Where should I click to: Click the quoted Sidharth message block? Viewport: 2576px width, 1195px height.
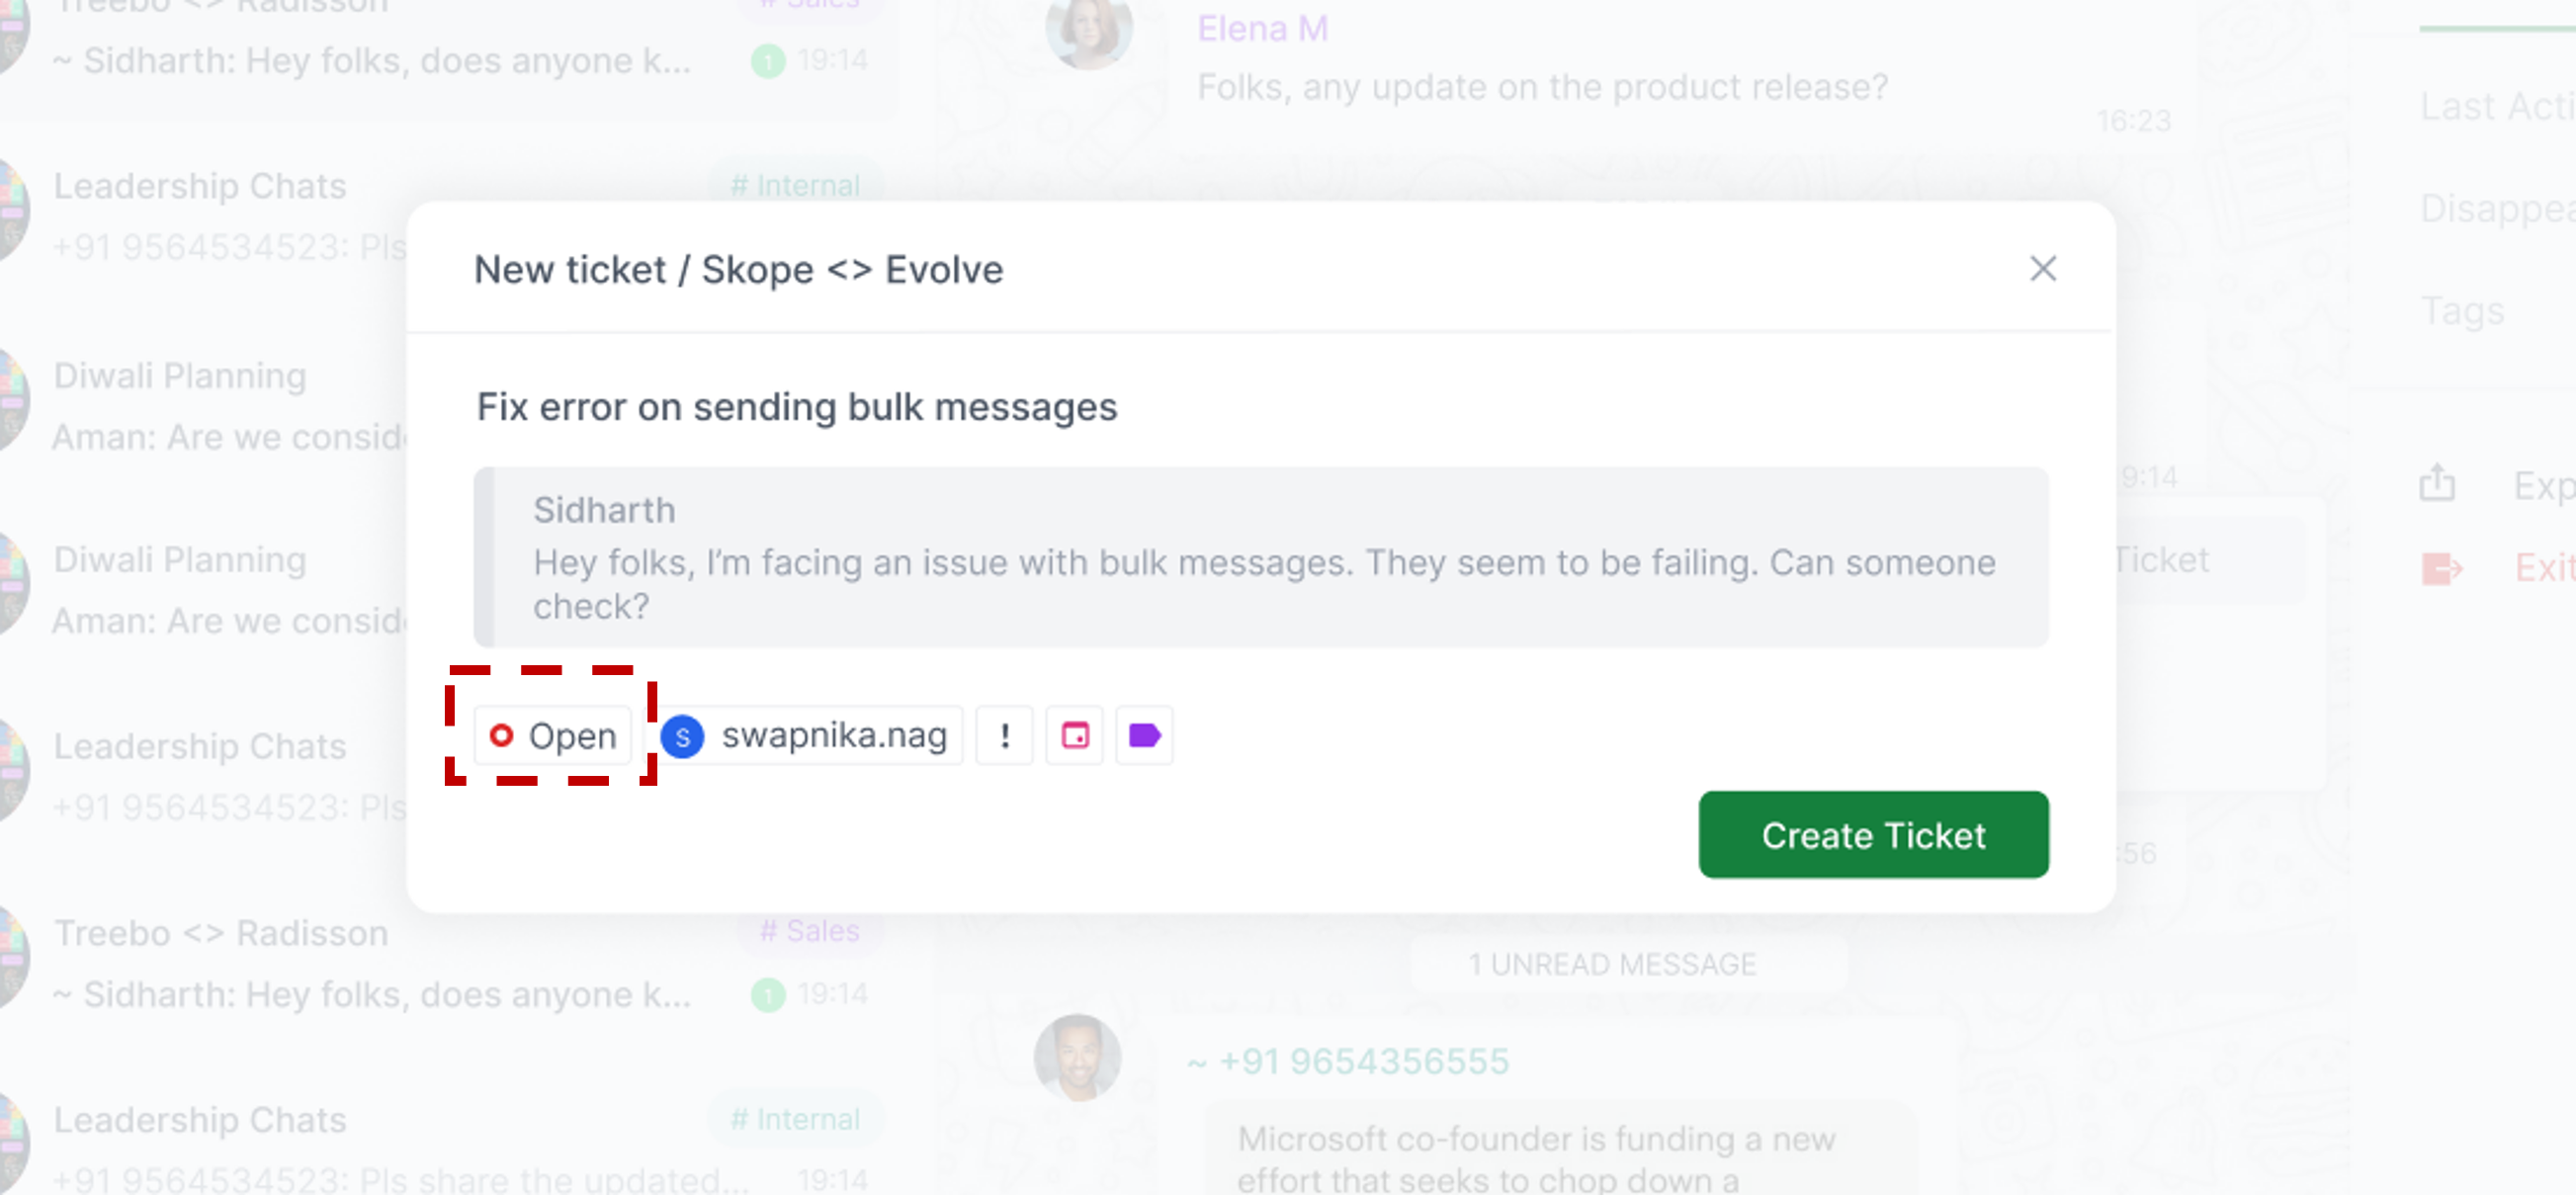1261,557
